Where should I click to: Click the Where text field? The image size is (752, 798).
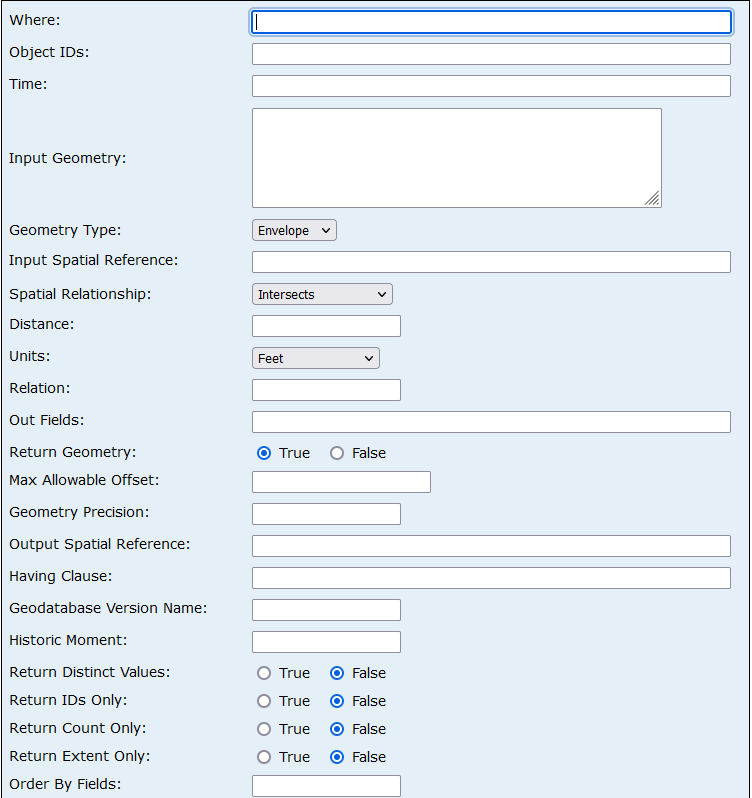[x=491, y=22]
